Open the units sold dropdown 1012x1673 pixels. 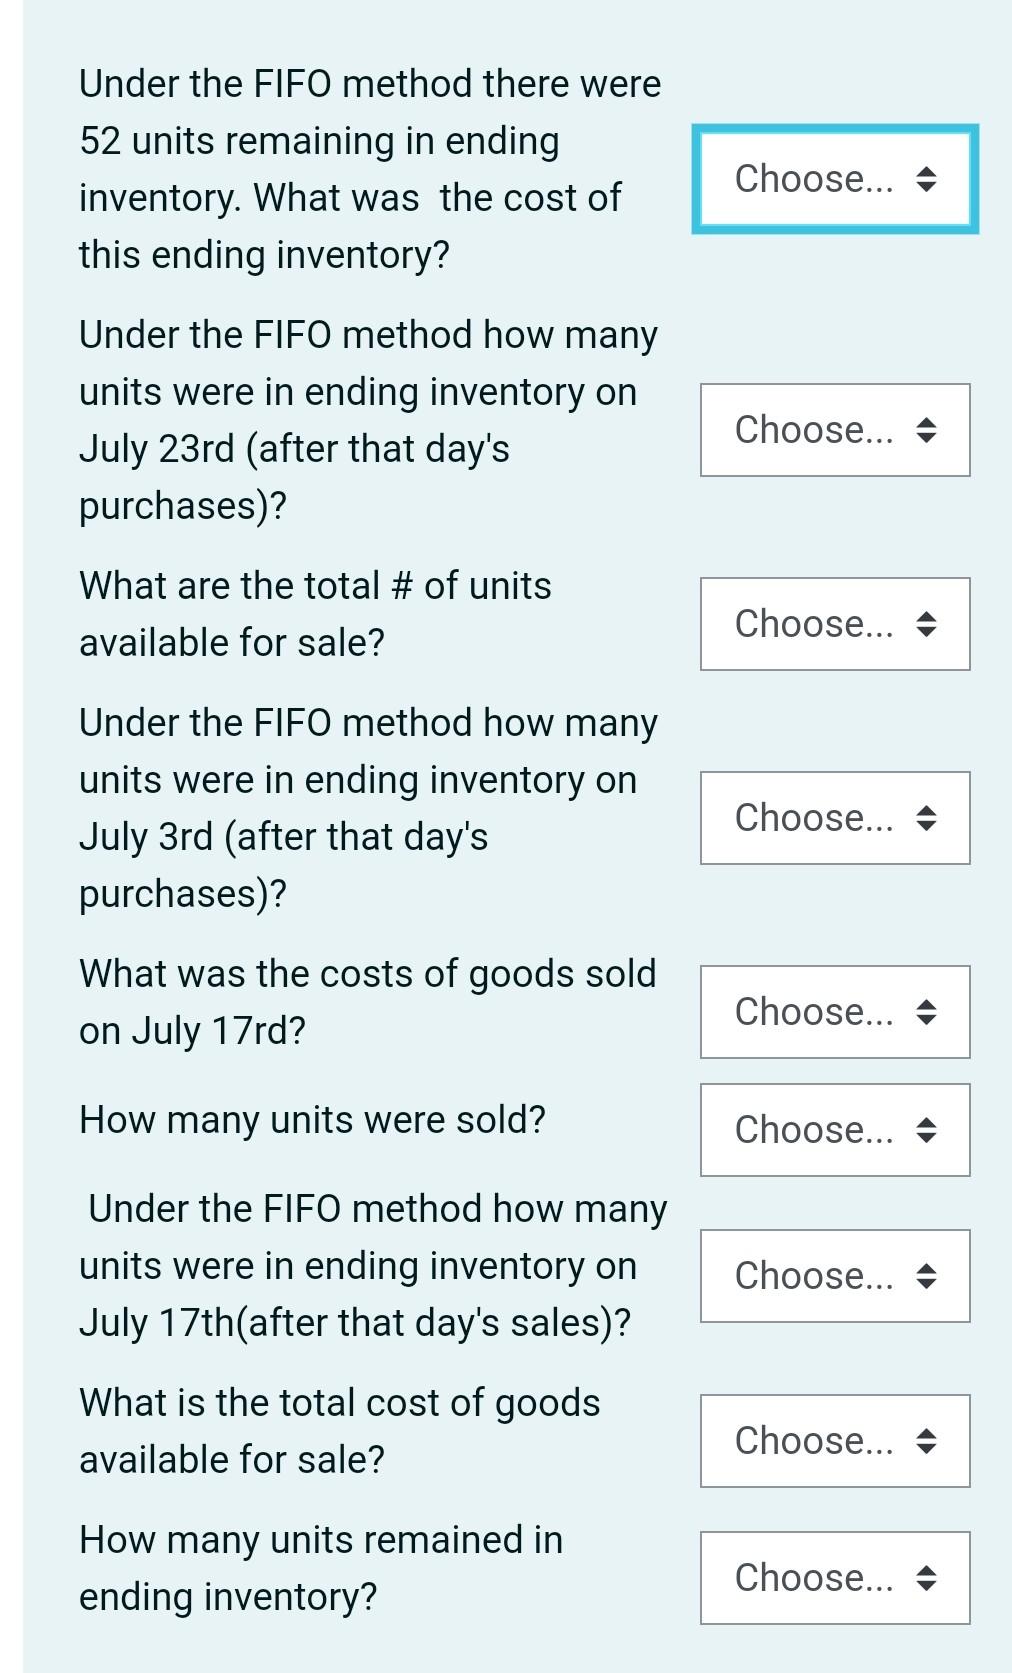tap(833, 1130)
